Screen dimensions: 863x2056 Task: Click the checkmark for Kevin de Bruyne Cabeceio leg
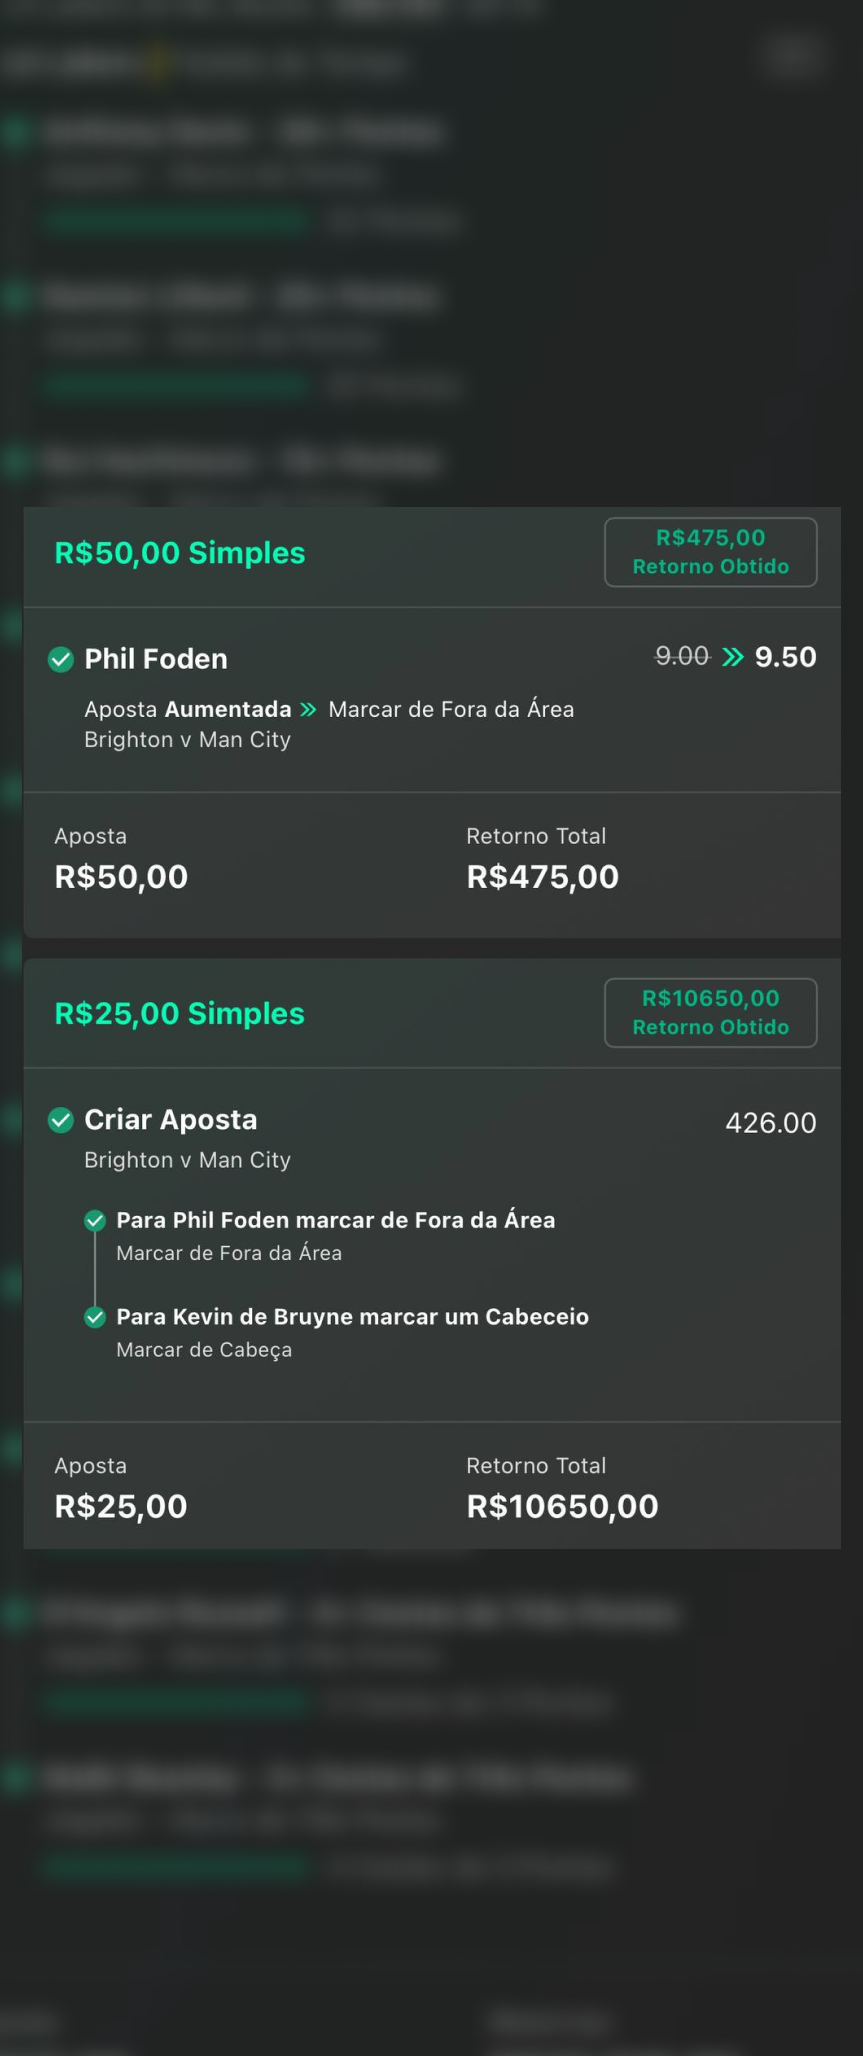click(95, 1317)
